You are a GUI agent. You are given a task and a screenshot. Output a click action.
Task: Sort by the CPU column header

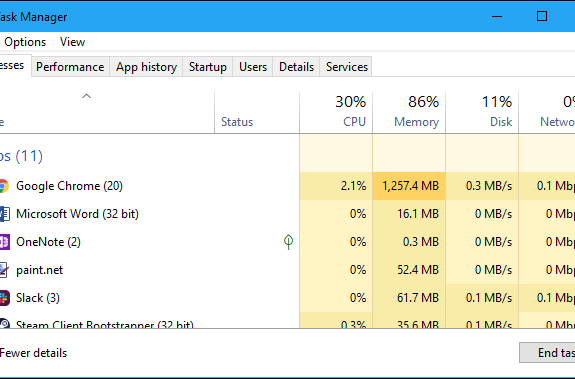336,113
